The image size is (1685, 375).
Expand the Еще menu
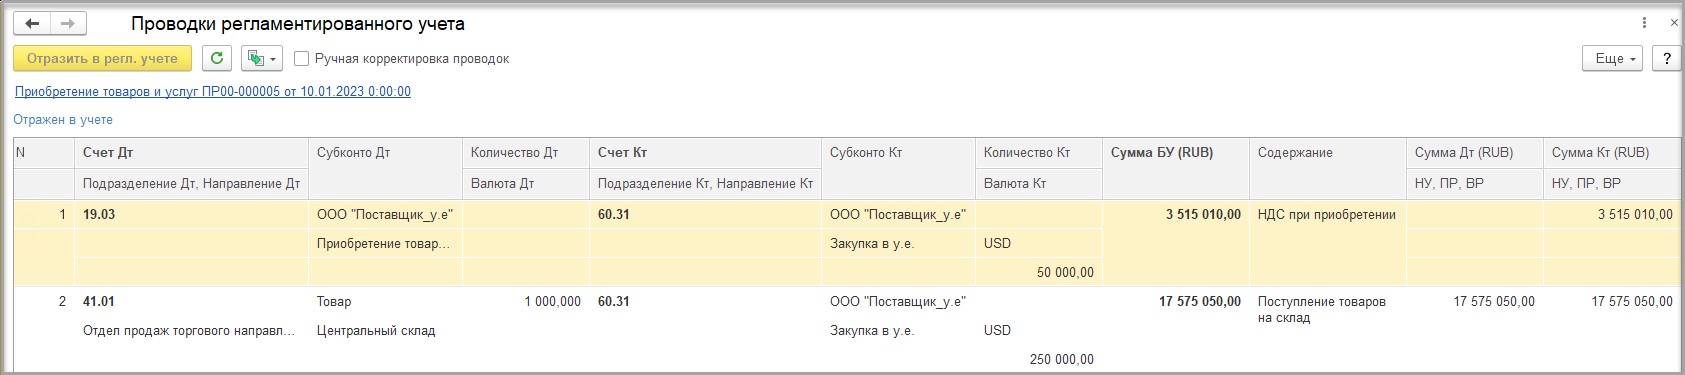coord(1613,59)
